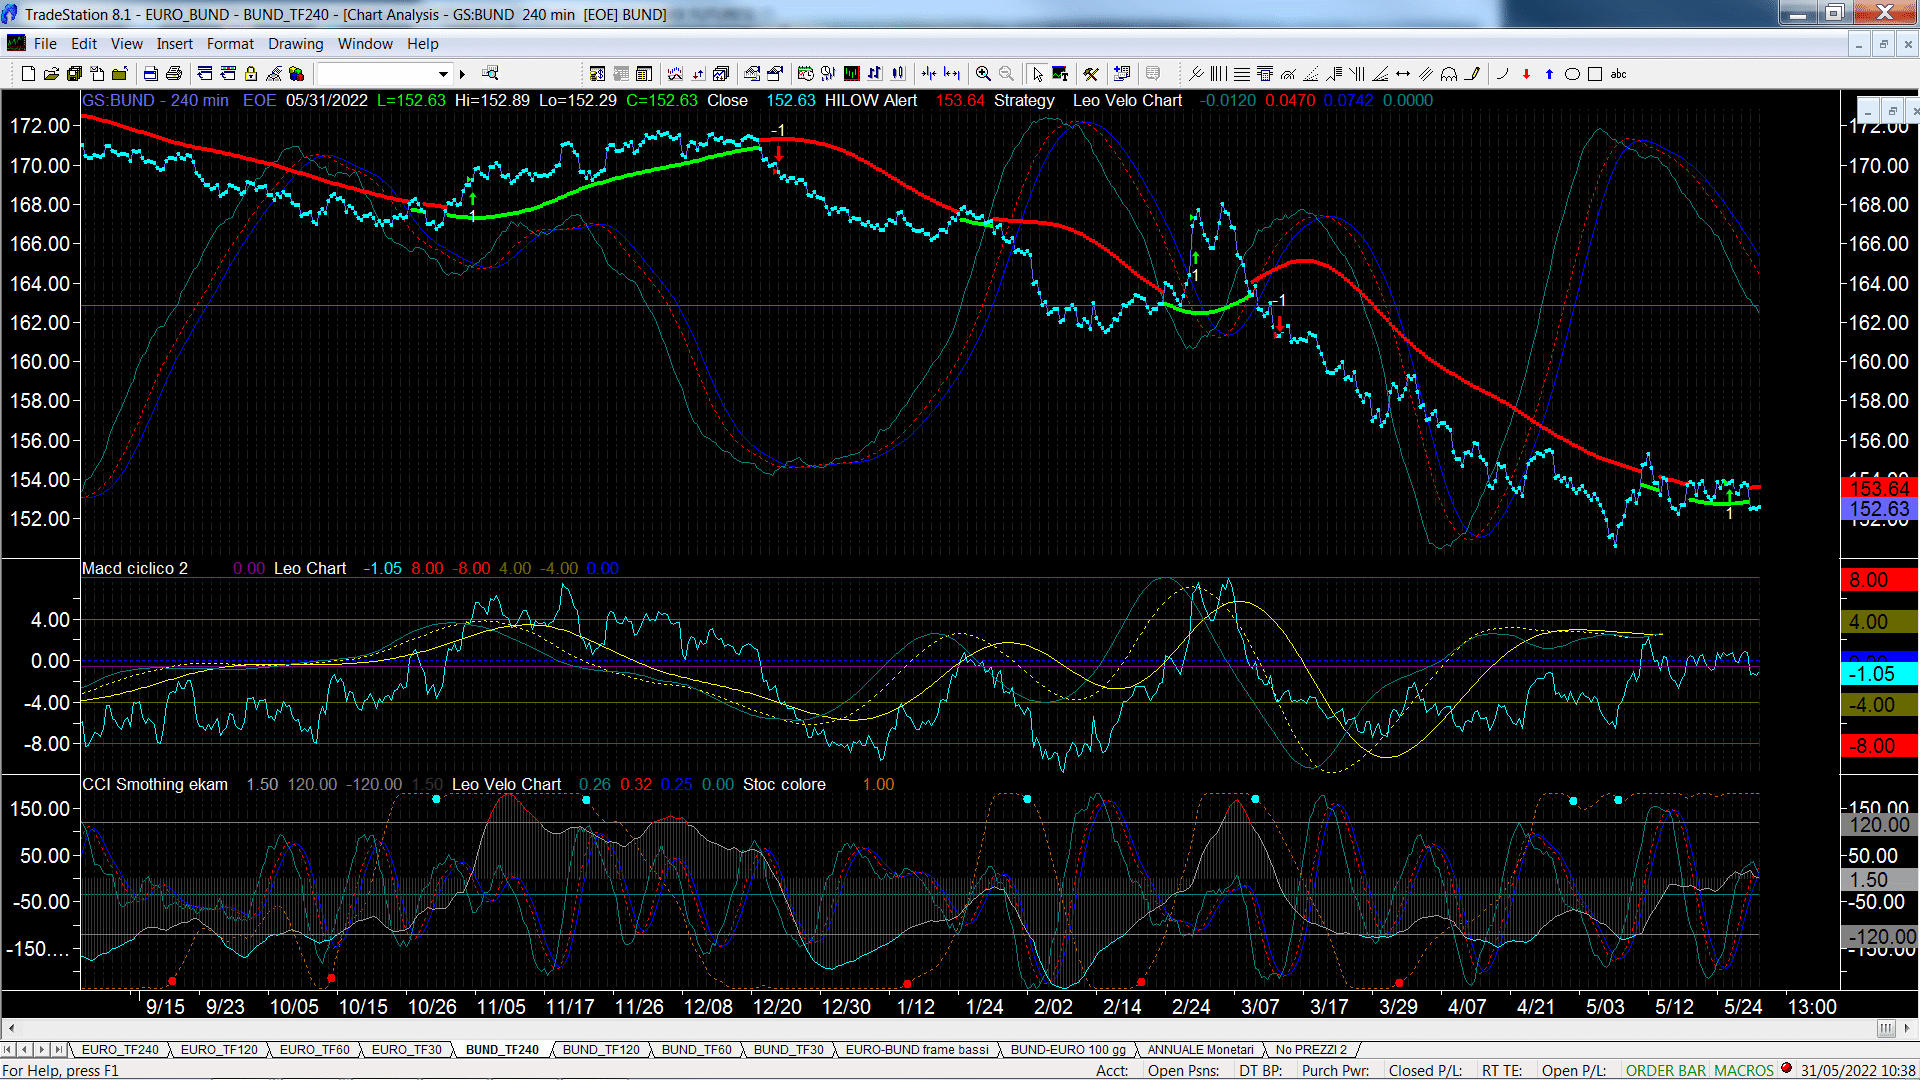Viewport: 1920px width, 1080px height.
Task: Switch to the EURO_TF60 workspace tab
Action: coord(314,1050)
